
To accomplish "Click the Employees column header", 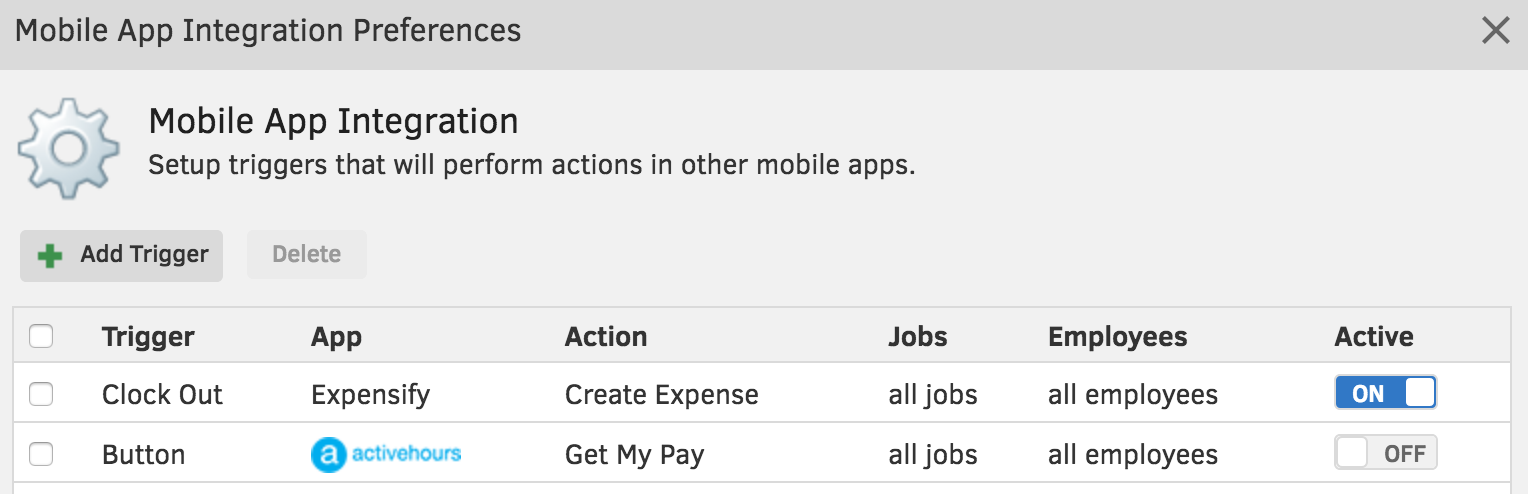I will pos(1118,337).
